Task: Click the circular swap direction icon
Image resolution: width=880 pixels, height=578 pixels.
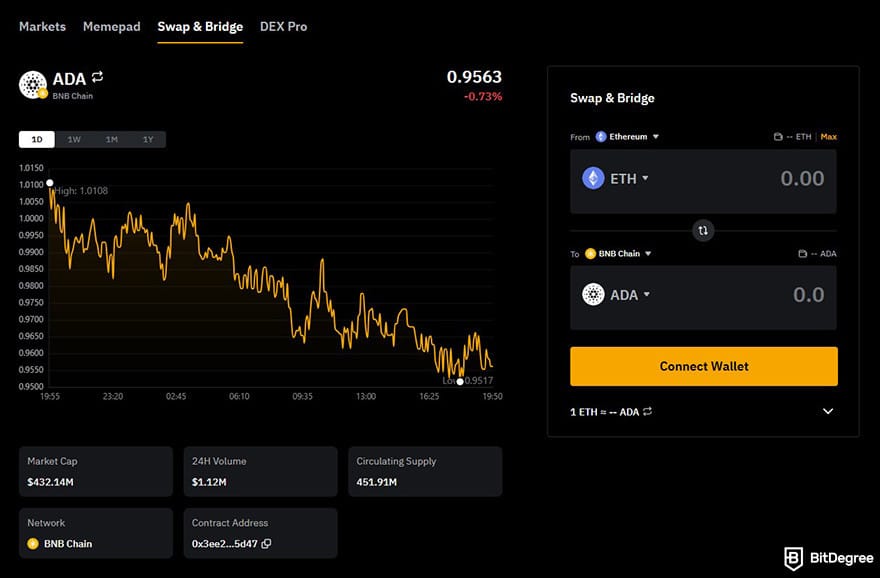Action: click(703, 230)
